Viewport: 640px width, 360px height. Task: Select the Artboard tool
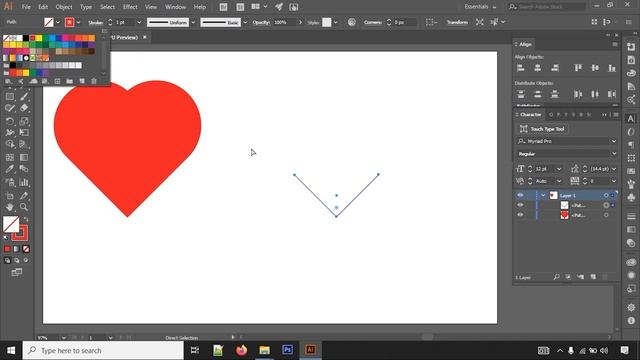pyautogui.click(x=10, y=196)
